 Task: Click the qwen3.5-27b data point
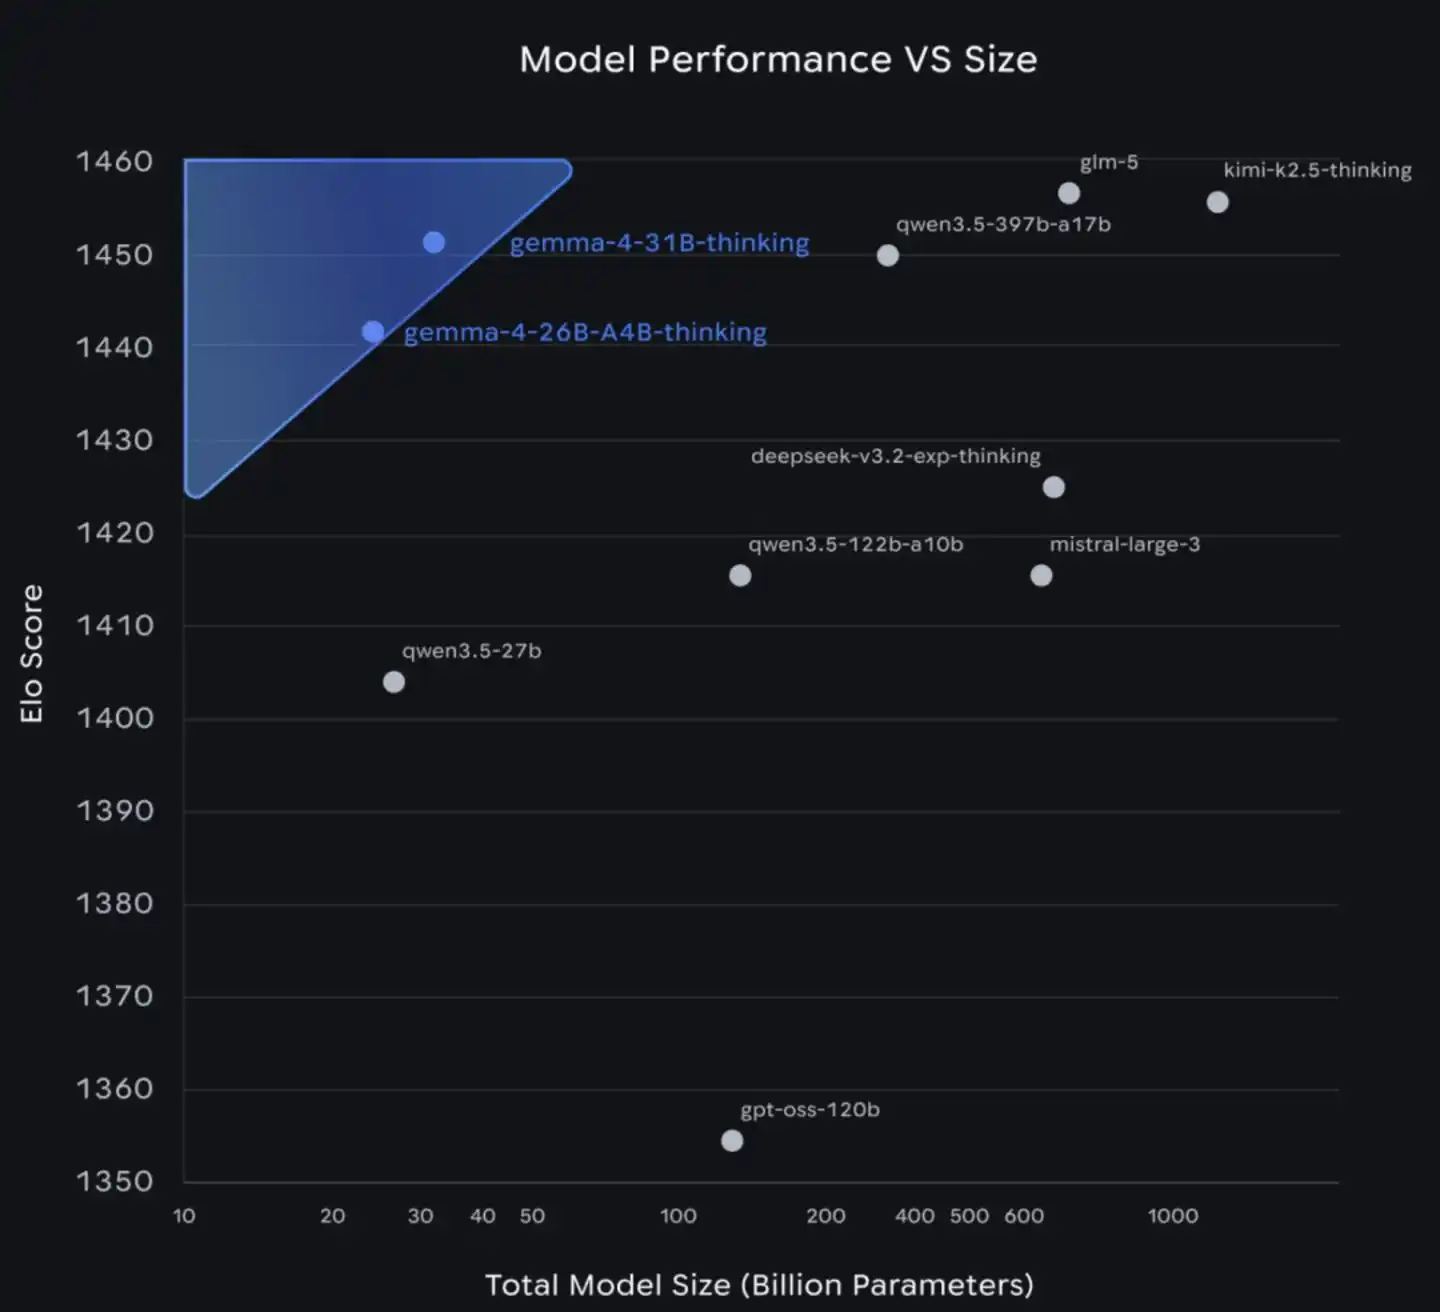[x=394, y=682]
